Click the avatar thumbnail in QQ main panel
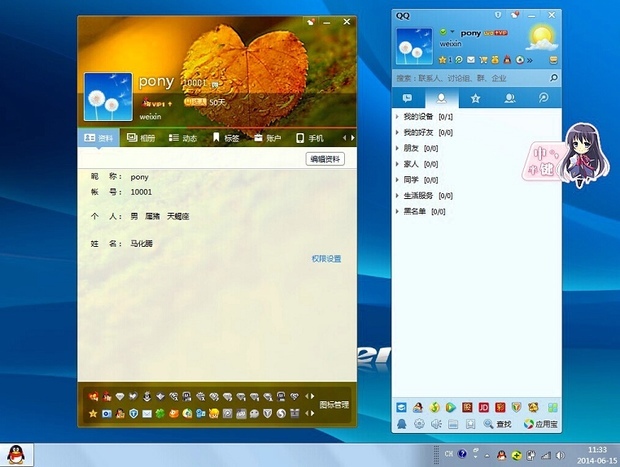Screen dimensions: 620x467 tap(414, 46)
